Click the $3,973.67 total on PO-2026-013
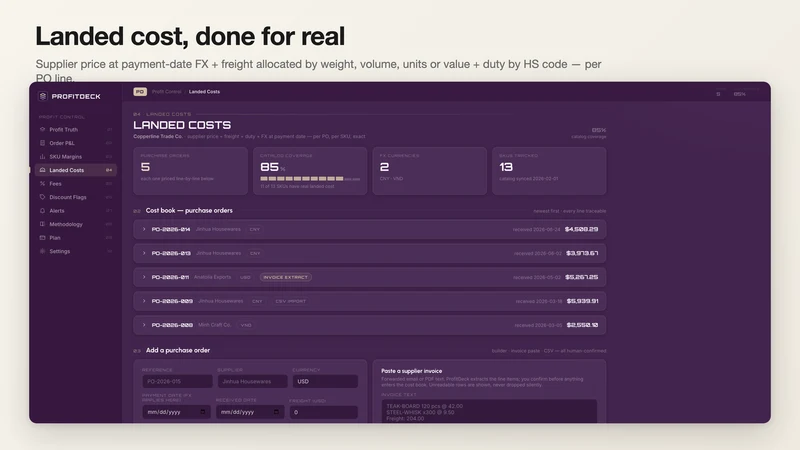 click(x=582, y=253)
